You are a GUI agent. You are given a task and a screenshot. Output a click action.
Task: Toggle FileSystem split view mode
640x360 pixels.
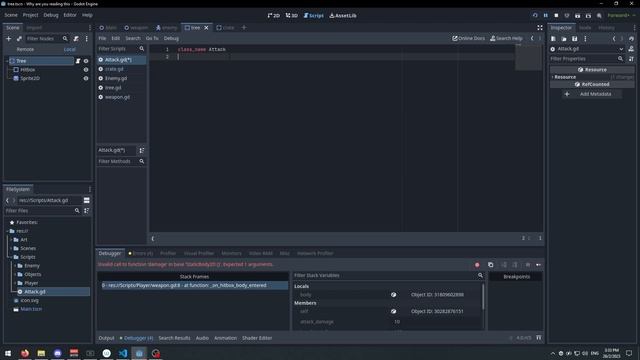tap(87, 200)
